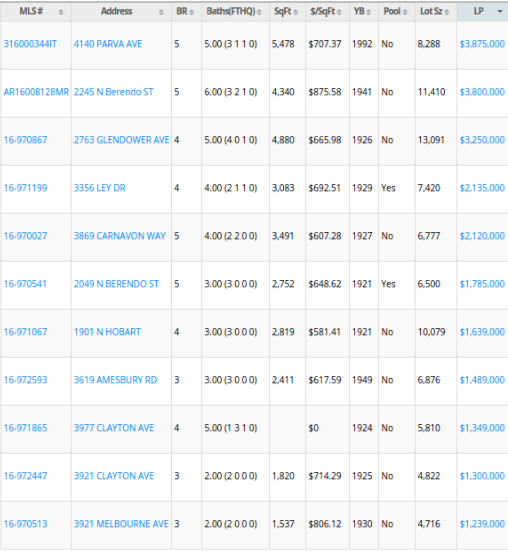The height and width of the screenshot is (552, 508).
Task: Open MLS listing 16-971865
Action: (x=25, y=428)
